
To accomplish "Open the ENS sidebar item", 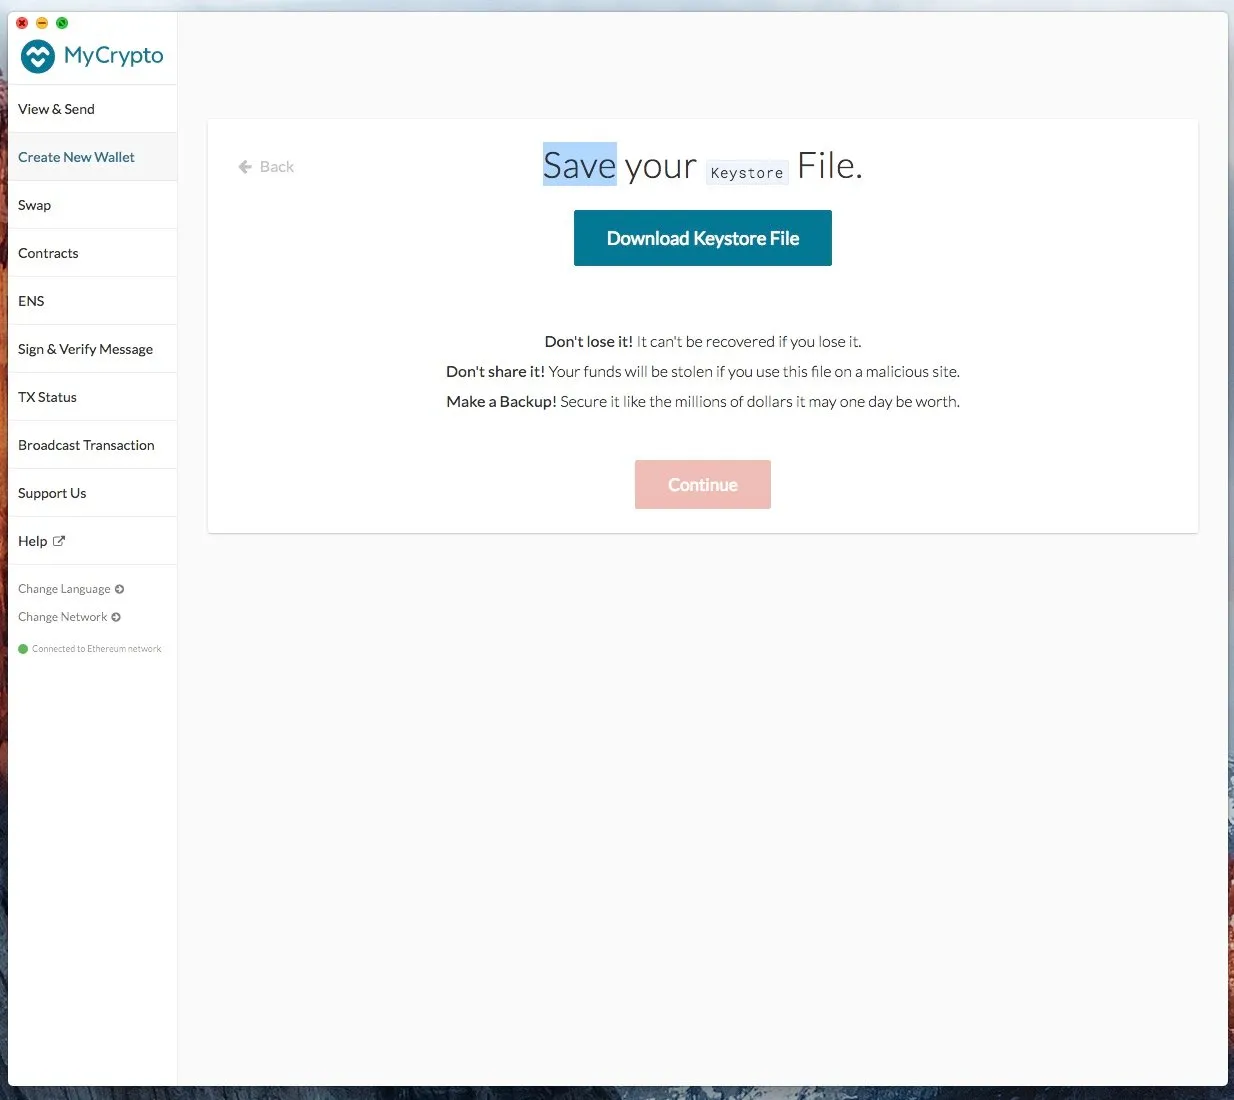I will pyautogui.click(x=92, y=301).
